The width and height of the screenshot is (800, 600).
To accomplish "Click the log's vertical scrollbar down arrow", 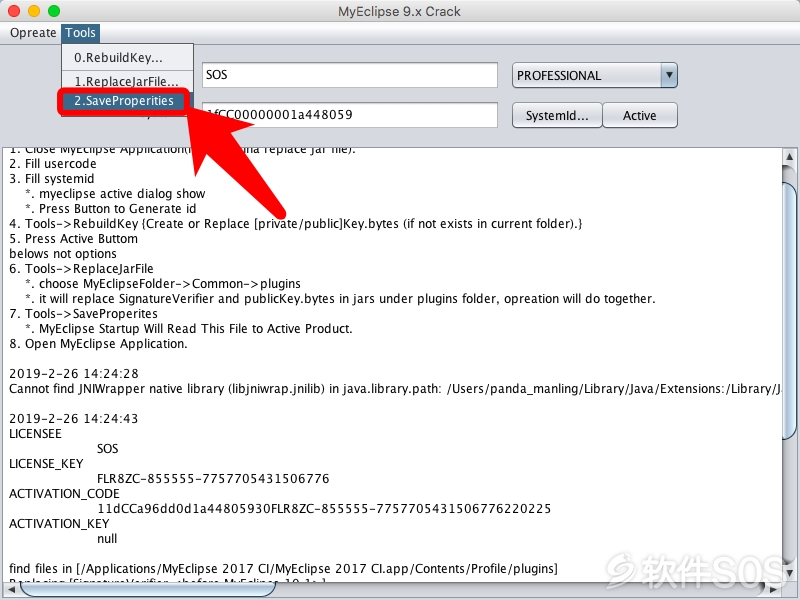I will (x=789, y=573).
